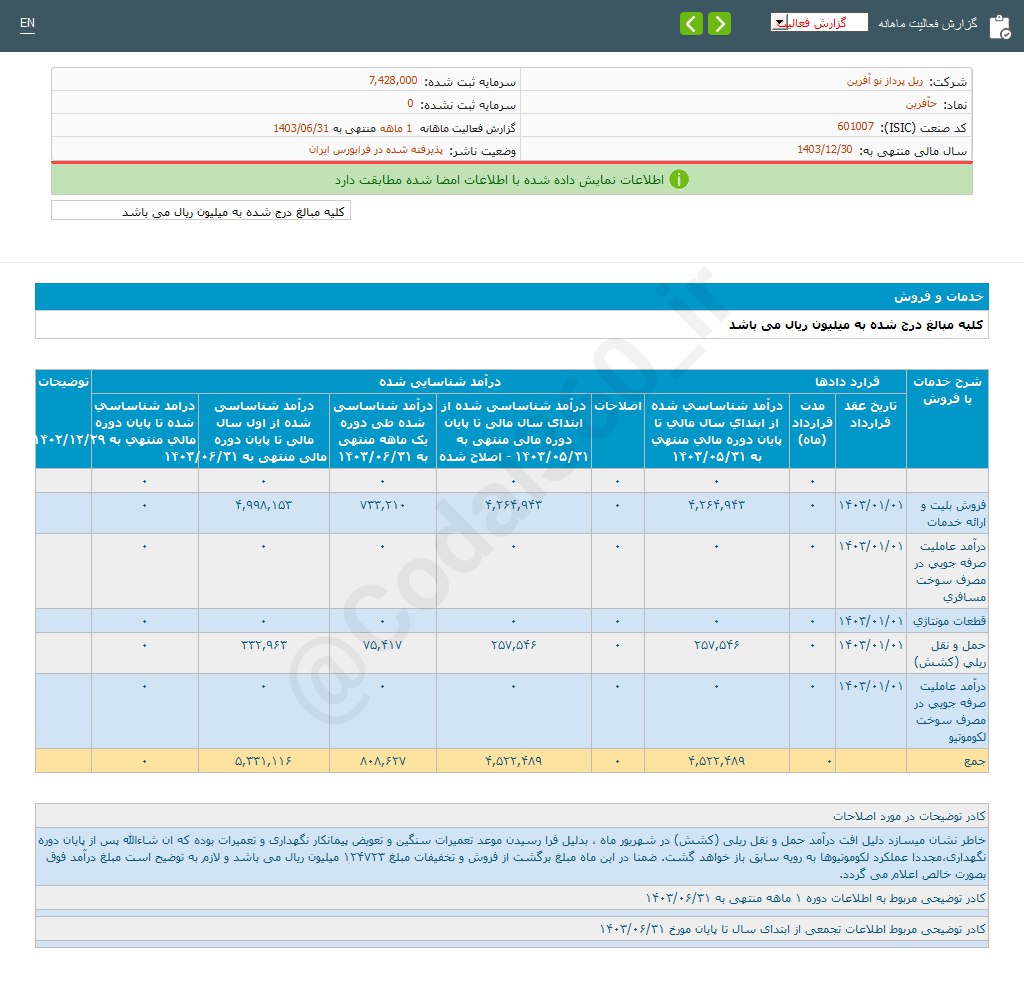The width and height of the screenshot is (1024, 988).
Task: Open the گزارش فعالیت report type dropdown
Action: [x=818, y=22]
